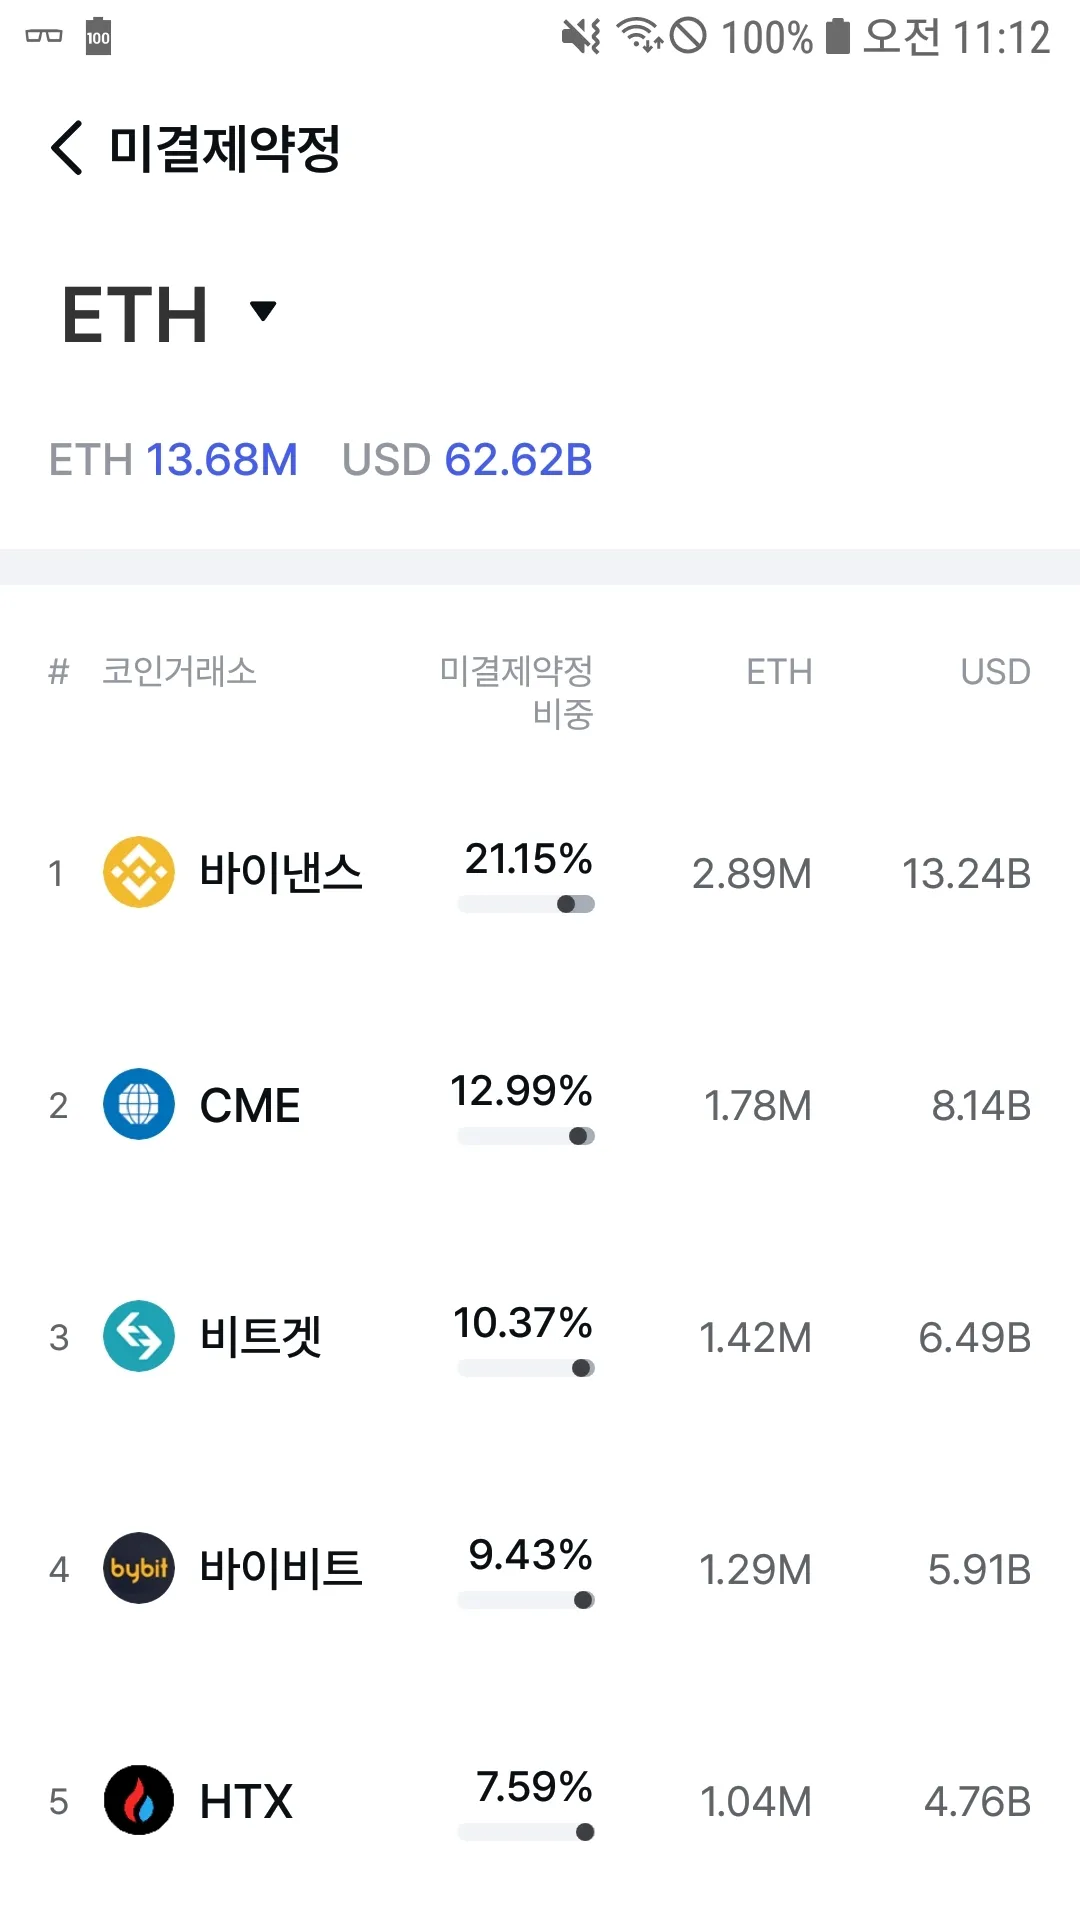Open the 바이비트 exchange row
The image size is (1080, 1920).
(281, 1568)
